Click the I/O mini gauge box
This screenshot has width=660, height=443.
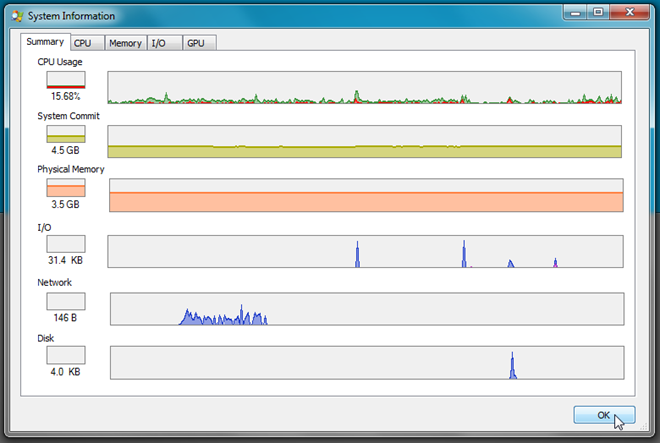[66, 244]
